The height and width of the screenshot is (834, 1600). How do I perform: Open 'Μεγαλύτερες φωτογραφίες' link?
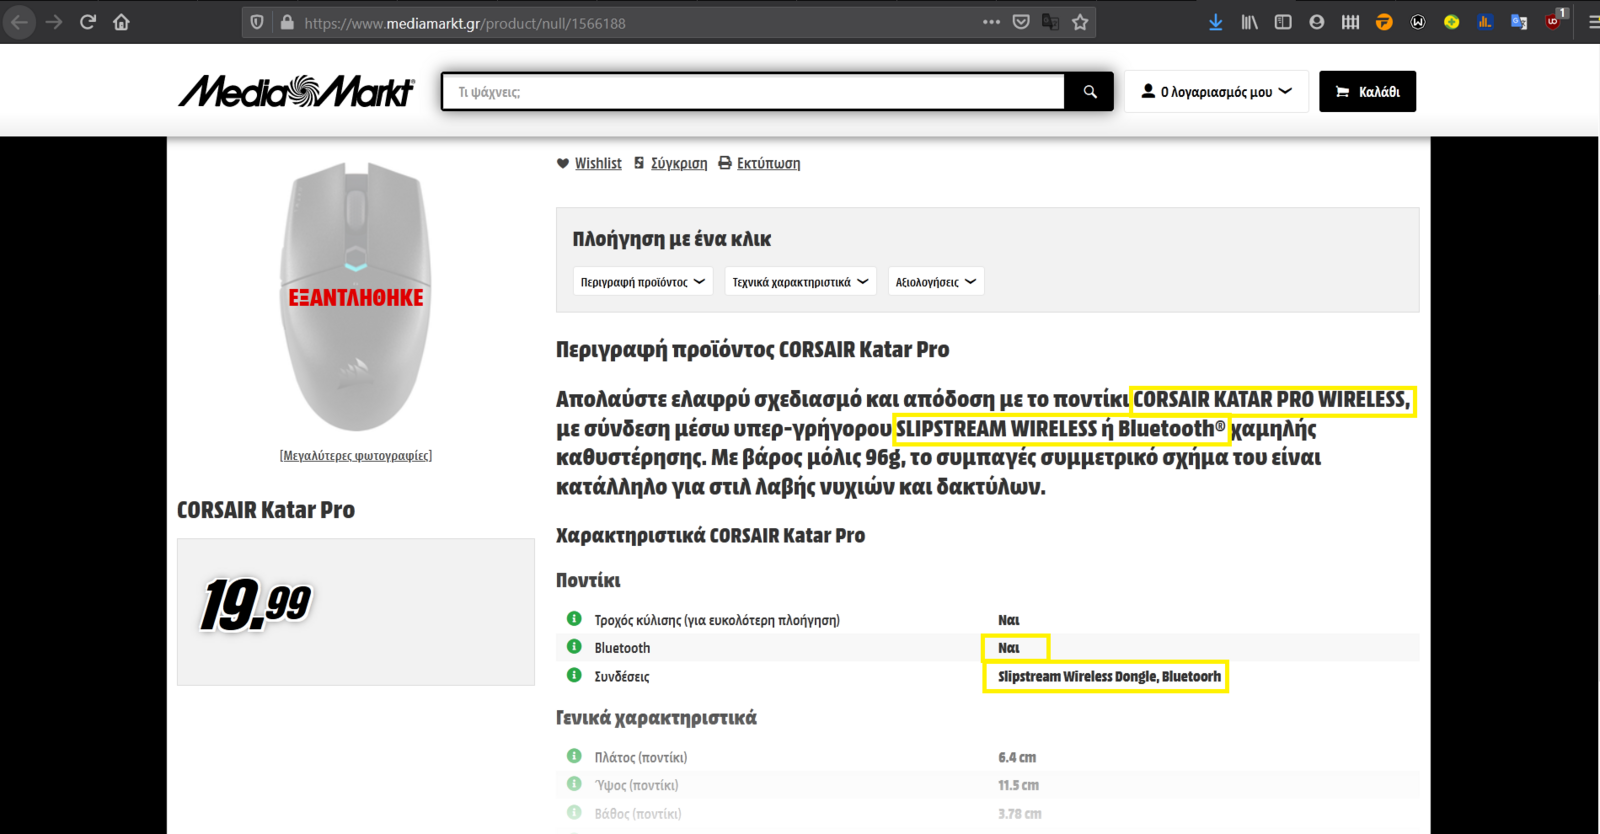click(356, 456)
